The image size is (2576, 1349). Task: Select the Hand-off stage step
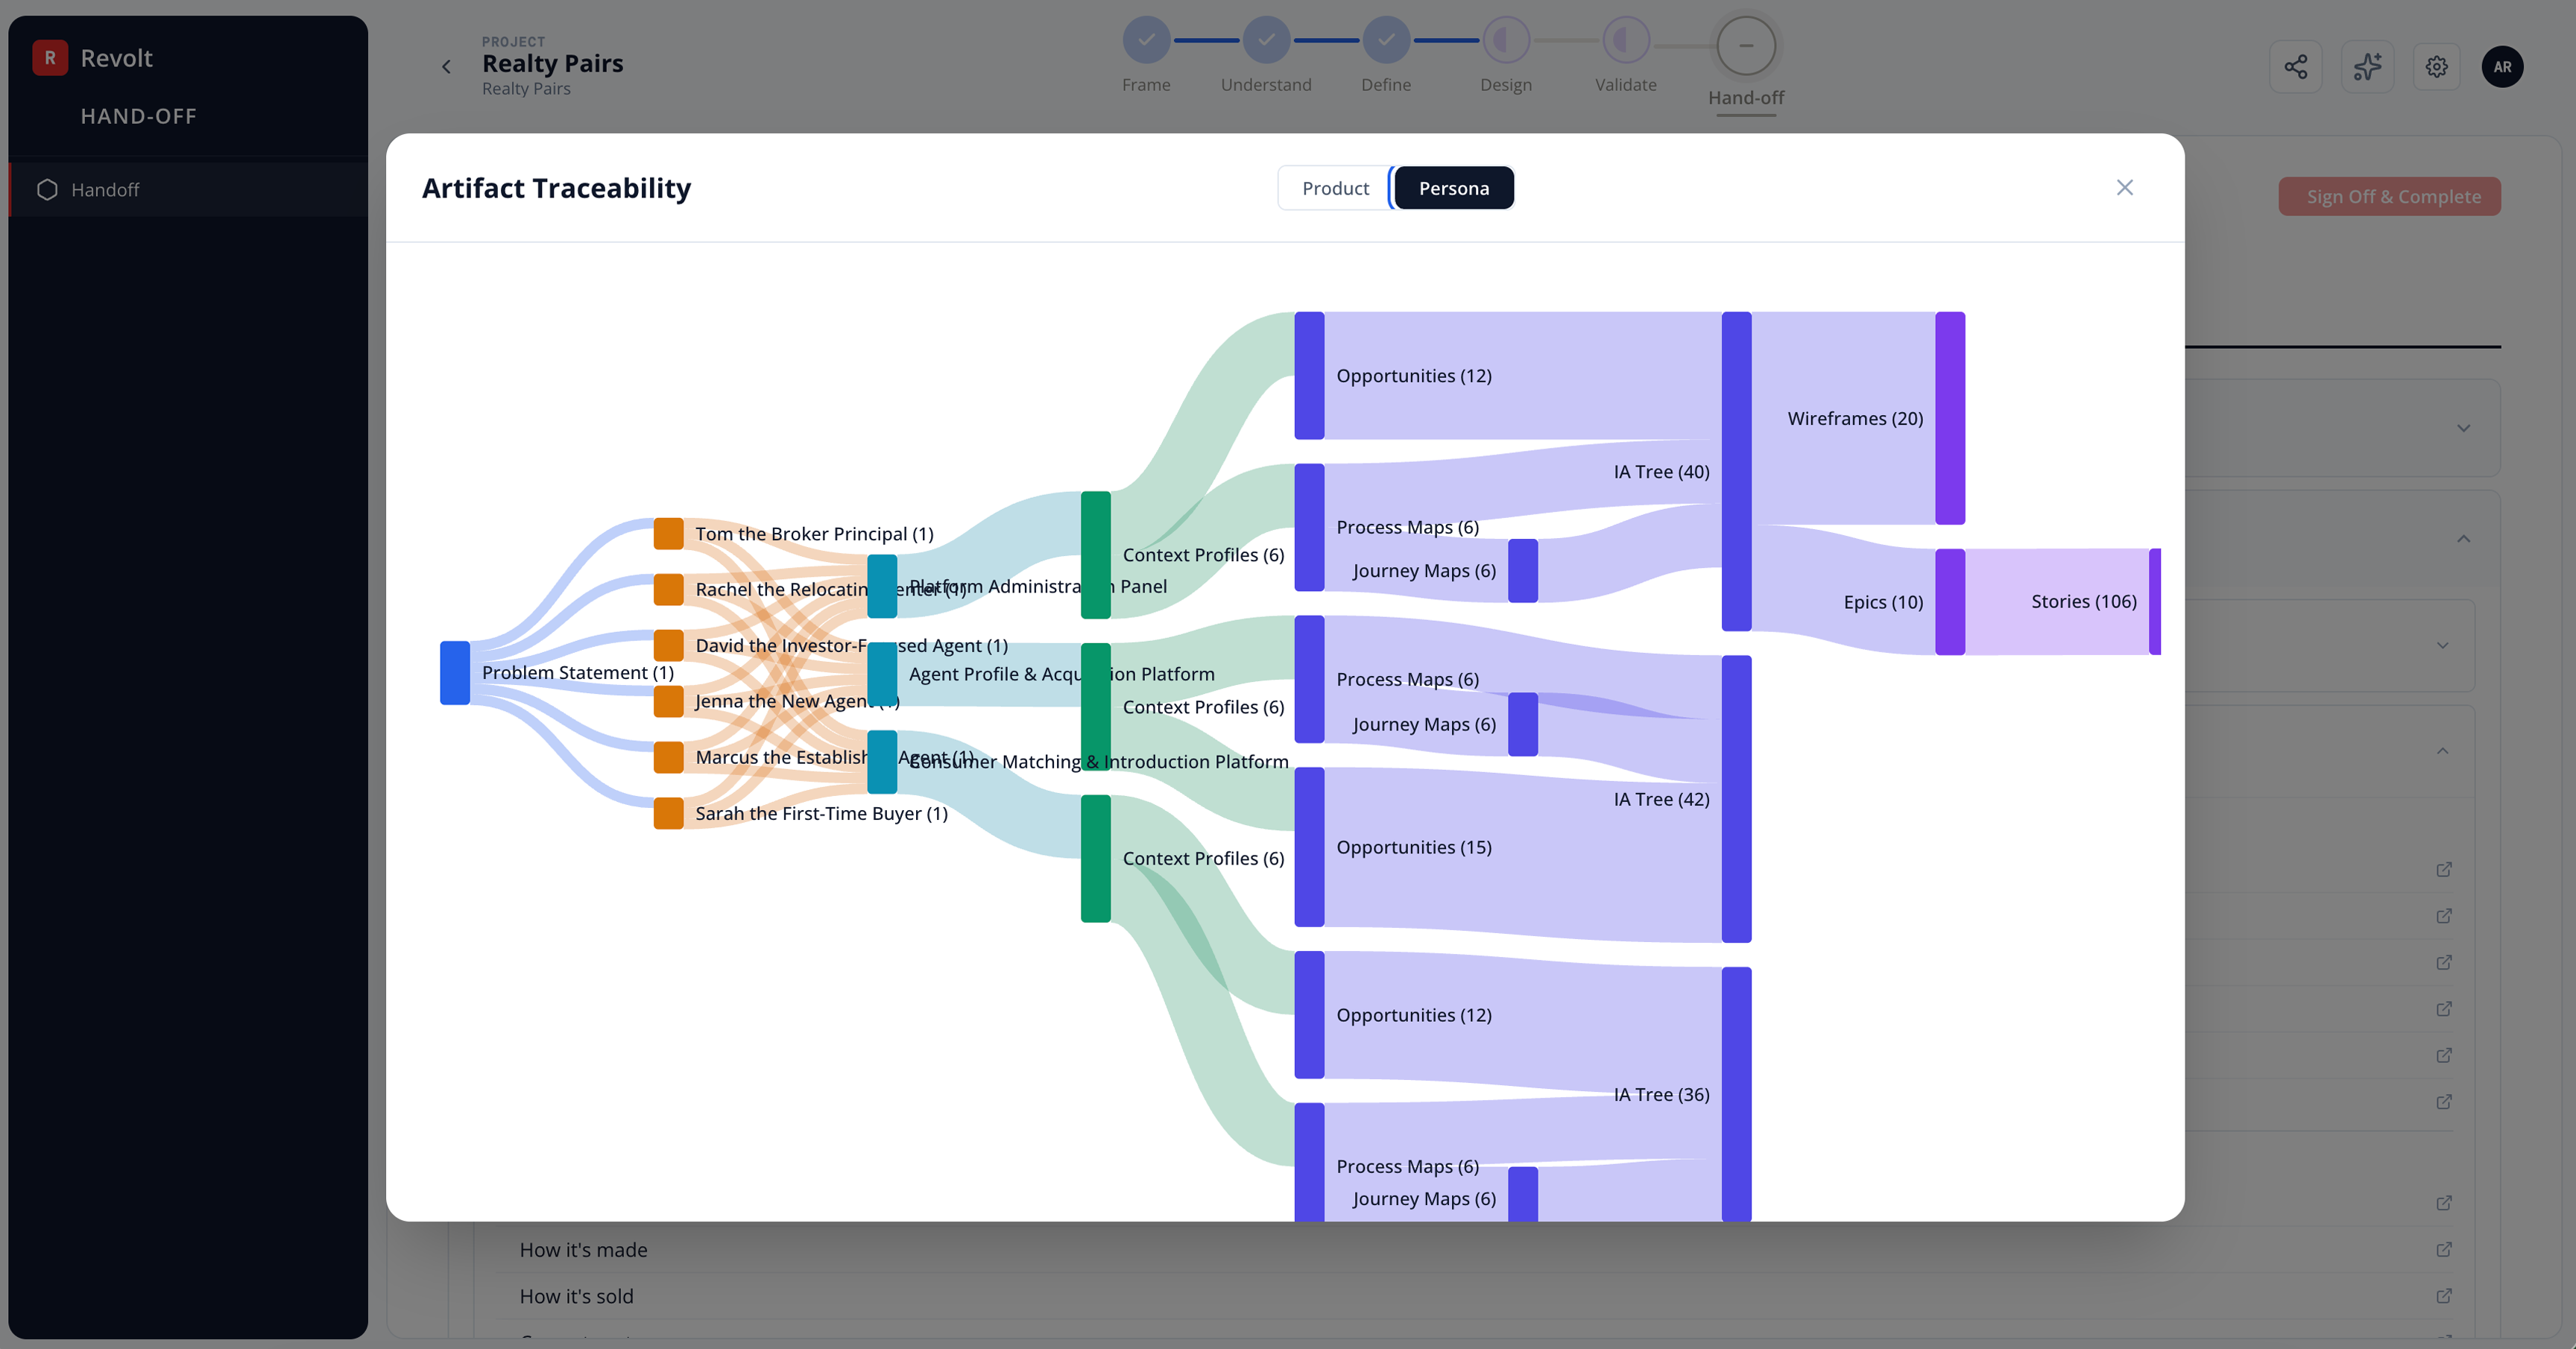click(1746, 45)
